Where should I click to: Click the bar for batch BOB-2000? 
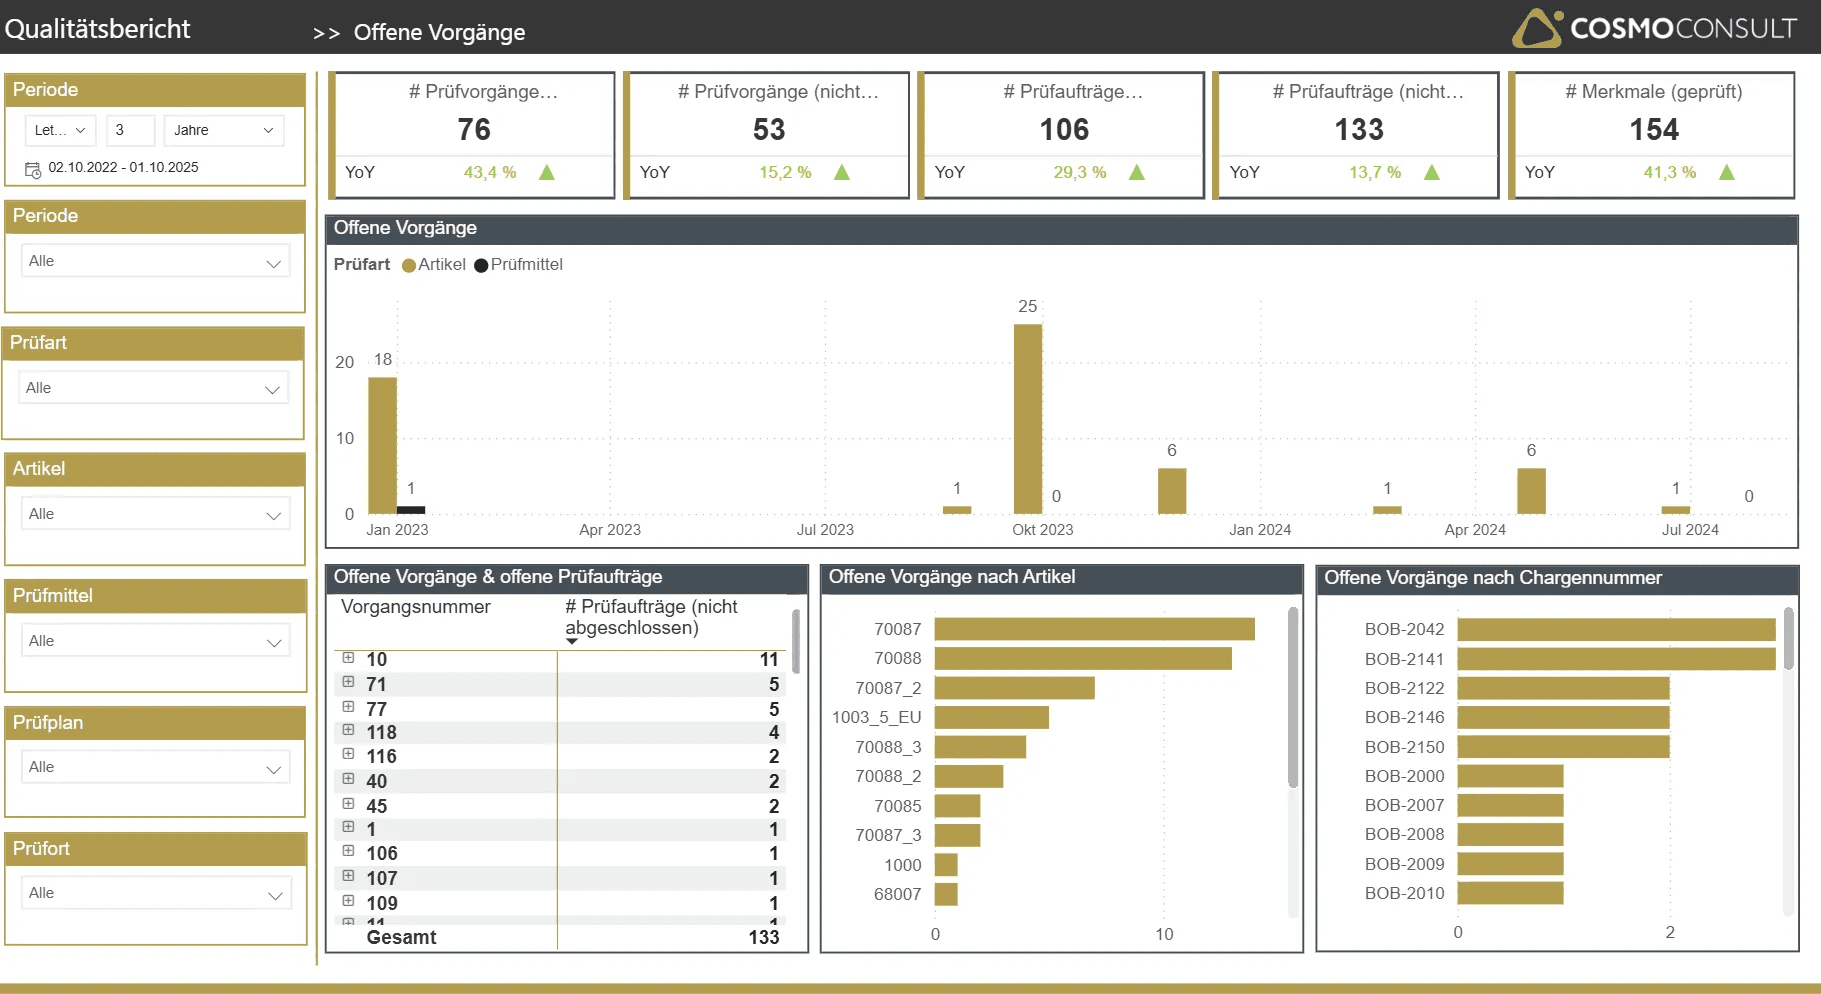tap(1510, 776)
